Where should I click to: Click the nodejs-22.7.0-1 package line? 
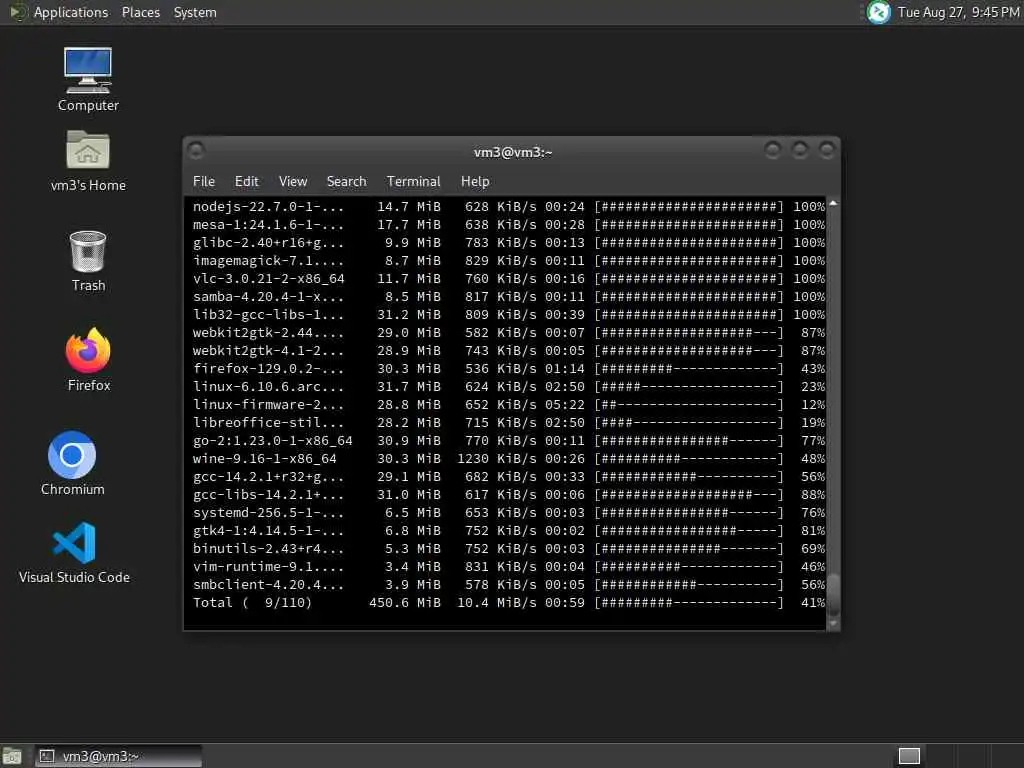(509, 207)
